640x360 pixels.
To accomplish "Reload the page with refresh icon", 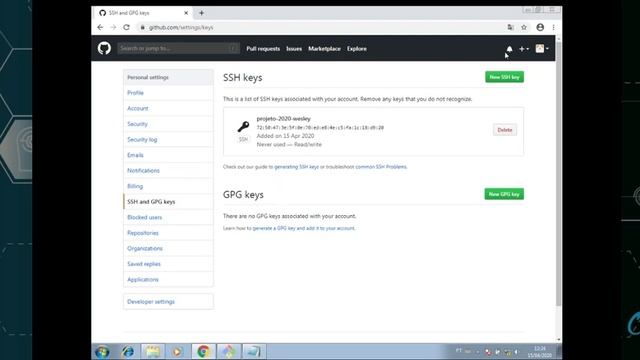I will 127,27.
